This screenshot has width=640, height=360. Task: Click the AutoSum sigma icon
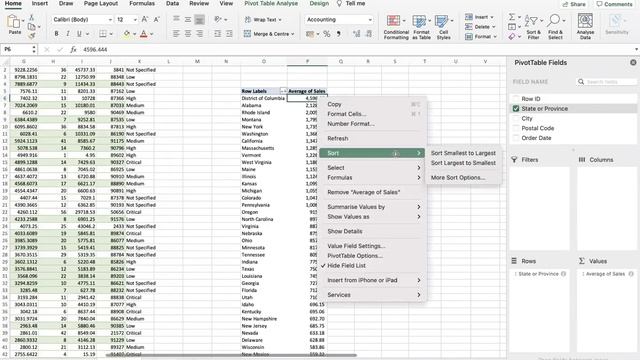pos(511,17)
